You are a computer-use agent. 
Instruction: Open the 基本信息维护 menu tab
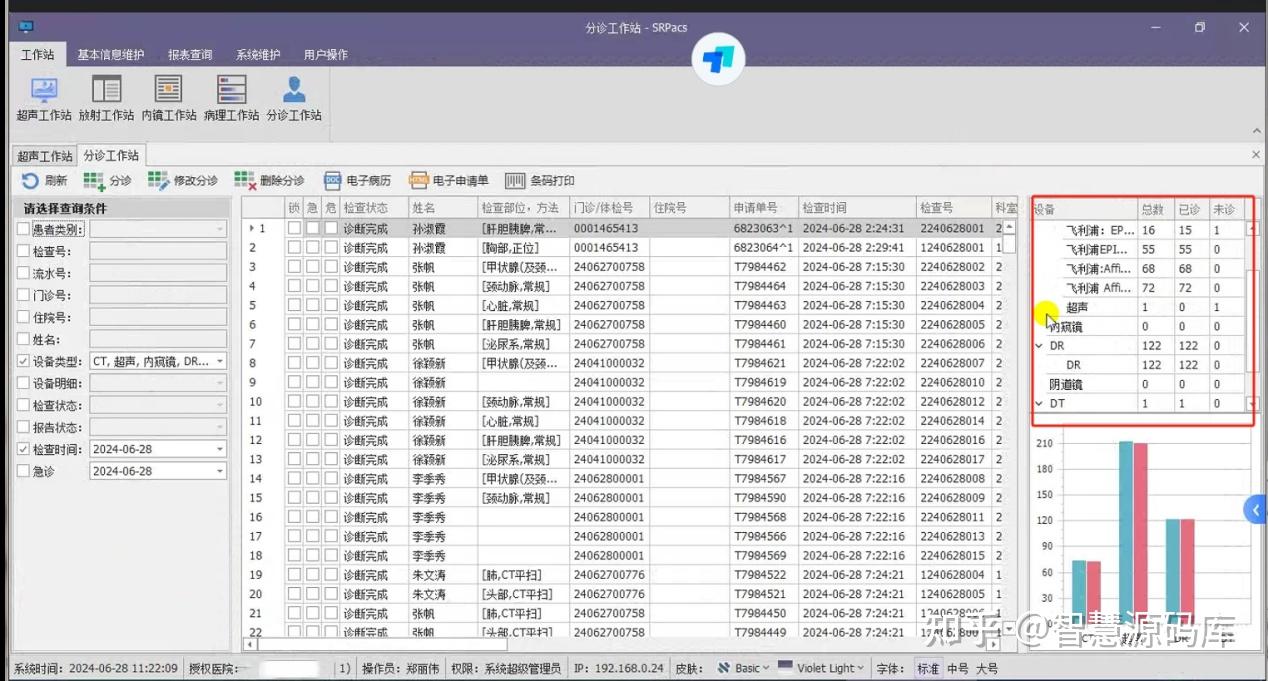111,55
